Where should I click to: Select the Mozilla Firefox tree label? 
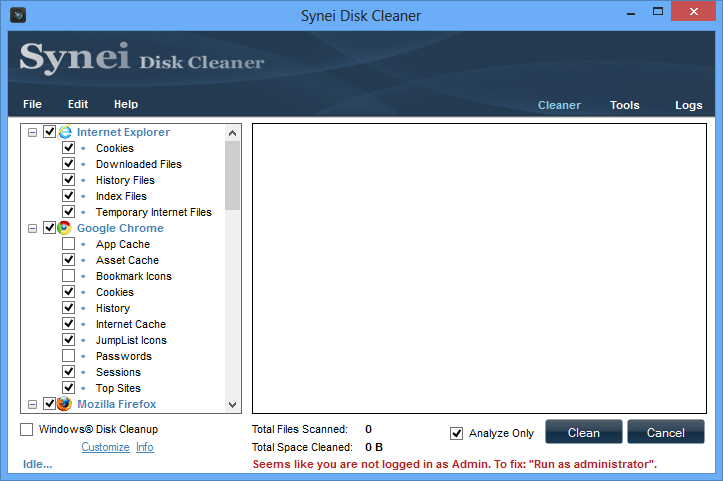[117, 404]
